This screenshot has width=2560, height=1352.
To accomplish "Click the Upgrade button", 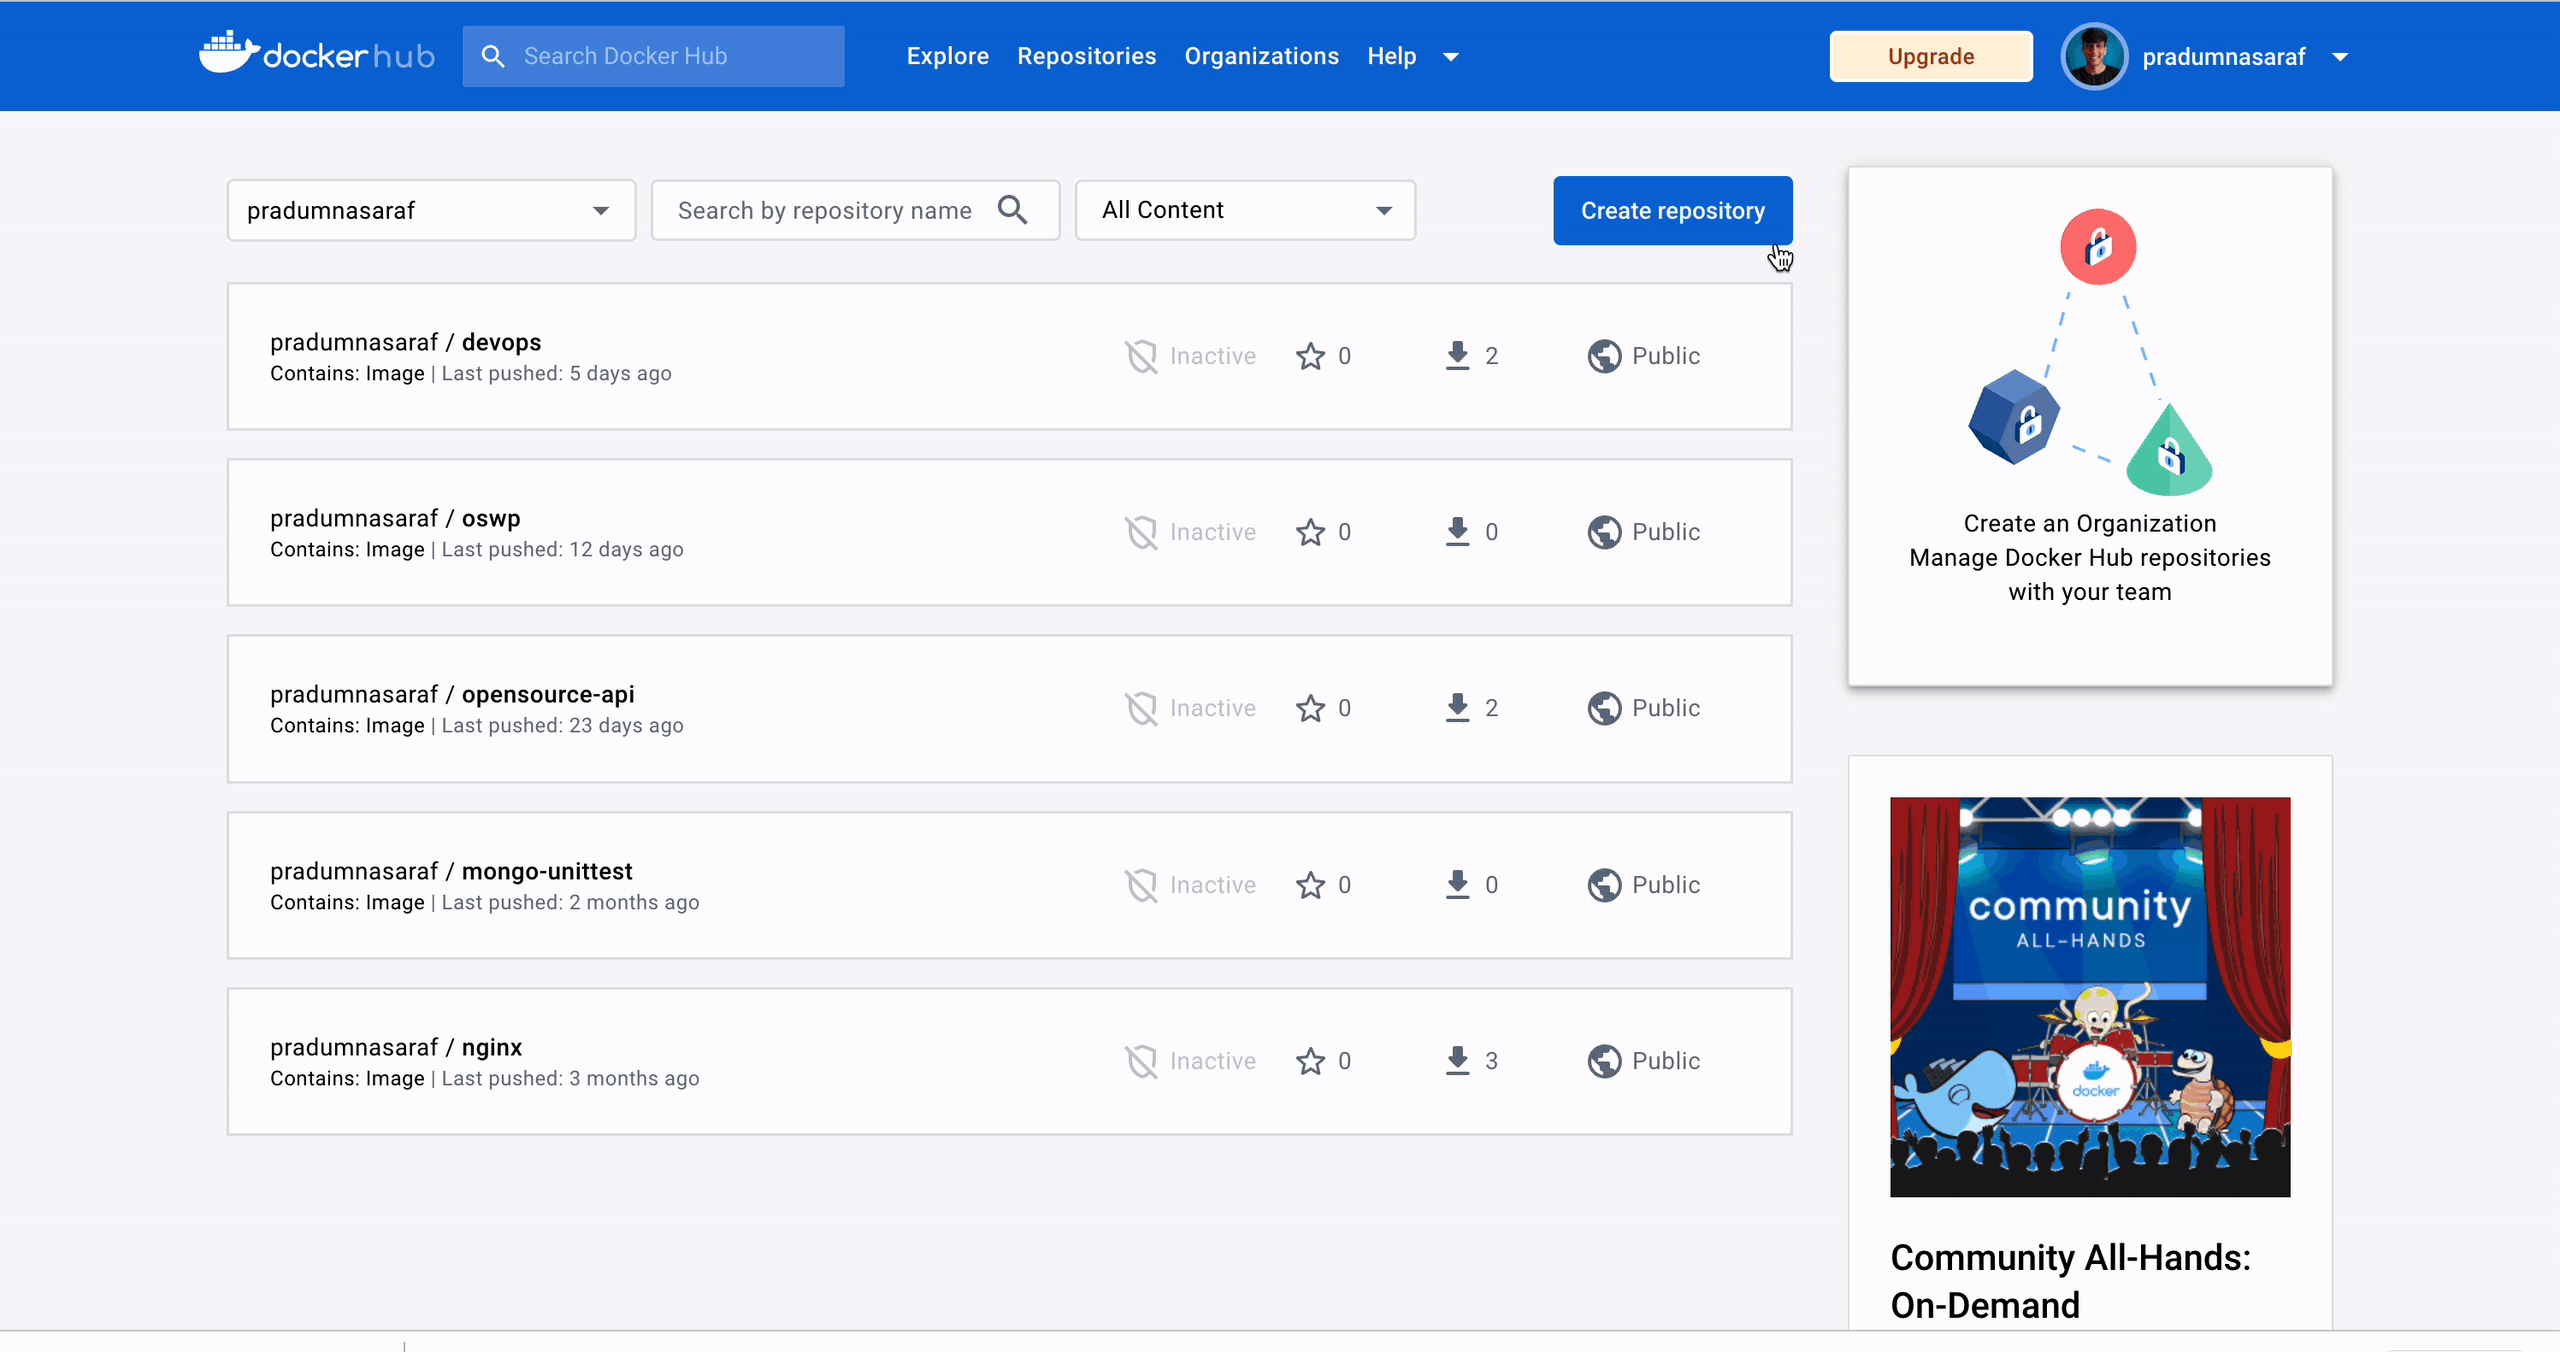I will [x=1930, y=56].
